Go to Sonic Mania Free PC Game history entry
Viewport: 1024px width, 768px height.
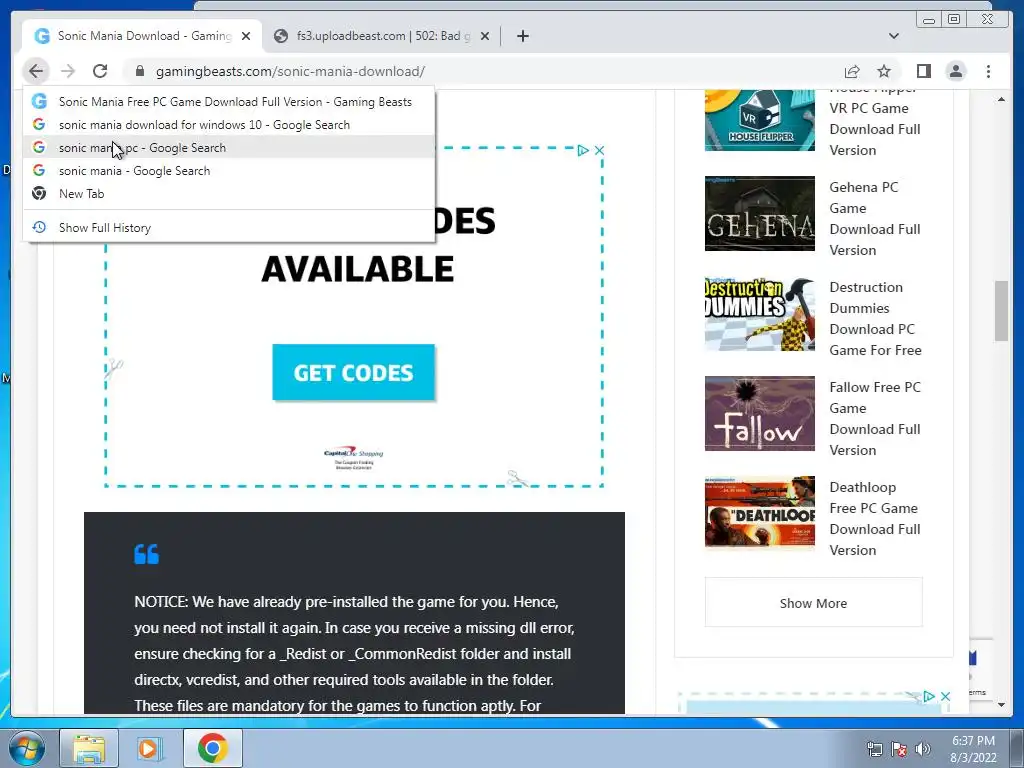(229, 102)
